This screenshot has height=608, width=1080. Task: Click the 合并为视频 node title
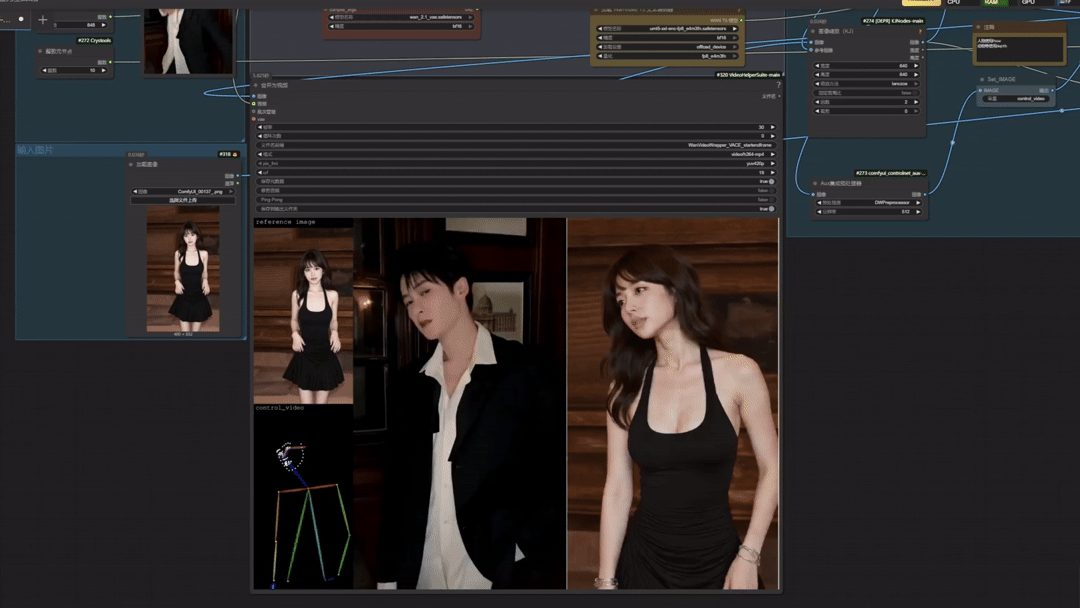[275, 85]
